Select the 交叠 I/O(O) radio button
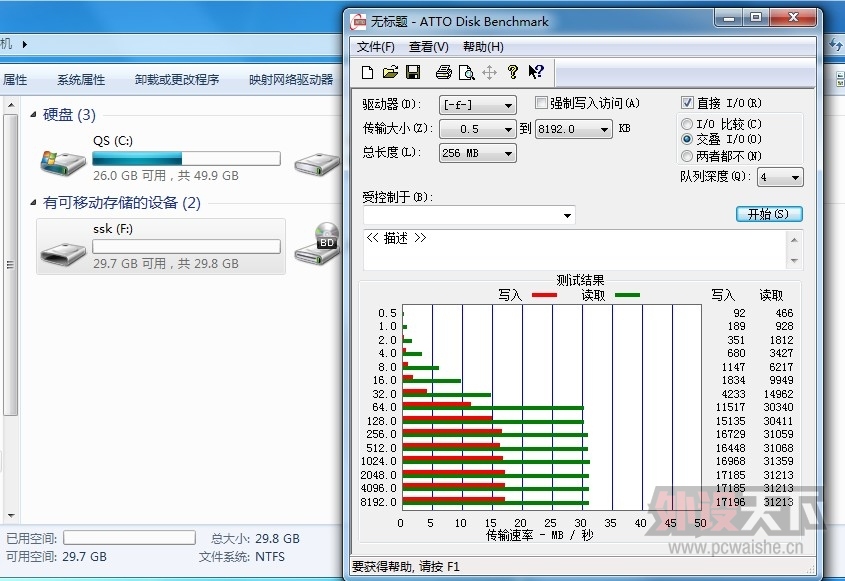Viewport: 845px width, 581px height. point(687,139)
